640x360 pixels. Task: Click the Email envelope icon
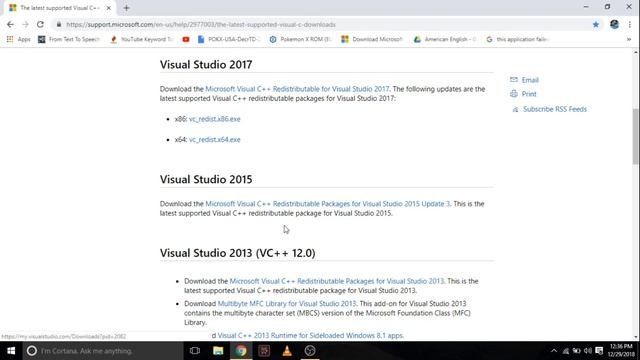coord(514,80)
